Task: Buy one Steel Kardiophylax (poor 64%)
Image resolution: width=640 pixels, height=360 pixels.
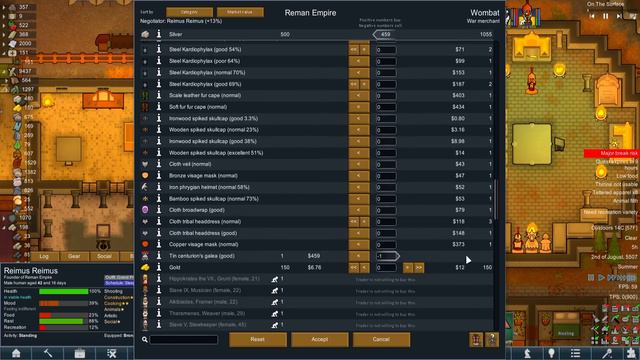Action: point(359,61)
